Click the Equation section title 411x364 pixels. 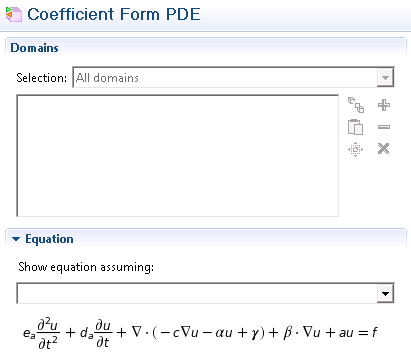tap(49, 239)
